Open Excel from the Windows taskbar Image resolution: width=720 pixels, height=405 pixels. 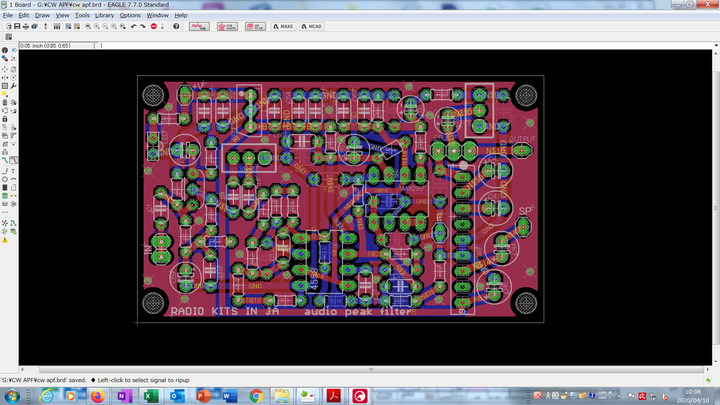coord(150,396)
